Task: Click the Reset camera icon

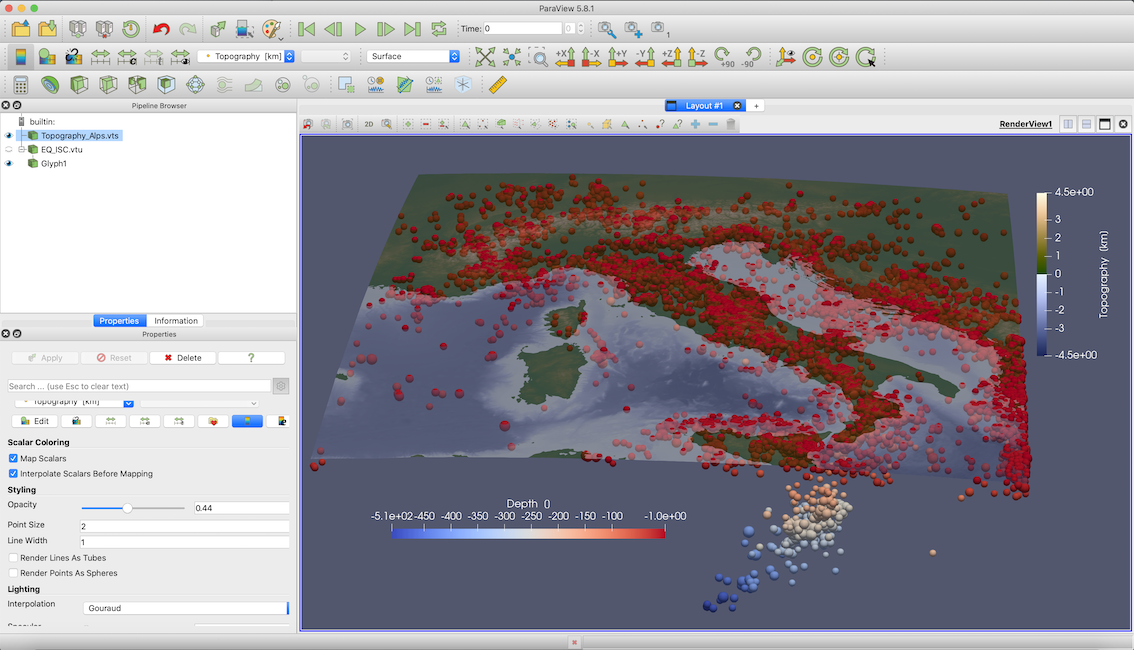Action: (485, 56)
